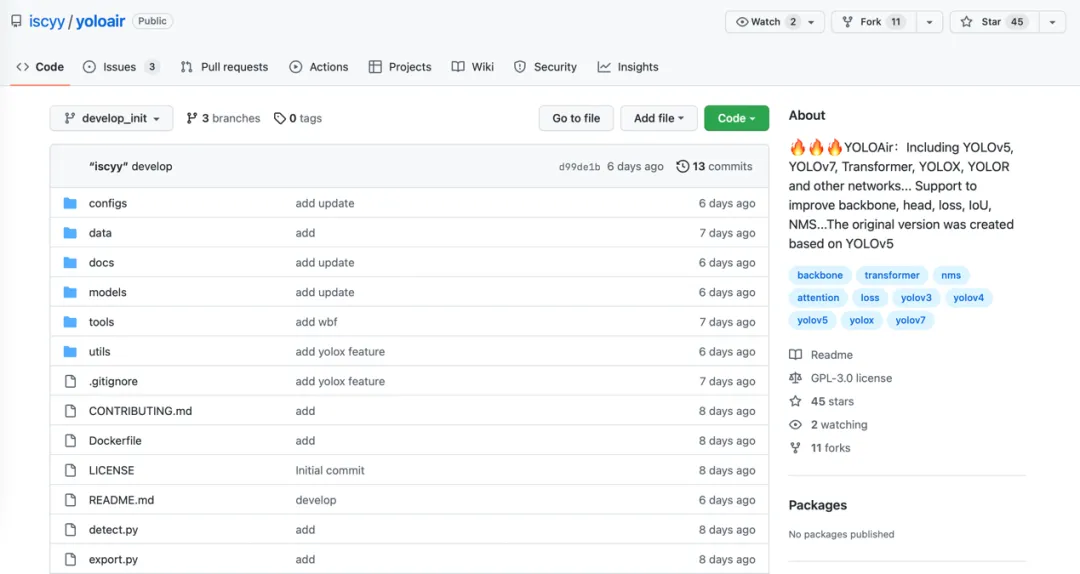1080x574 pixels.
Task: Open the star lists dropdown arrow
Action: click(1052, 22)
